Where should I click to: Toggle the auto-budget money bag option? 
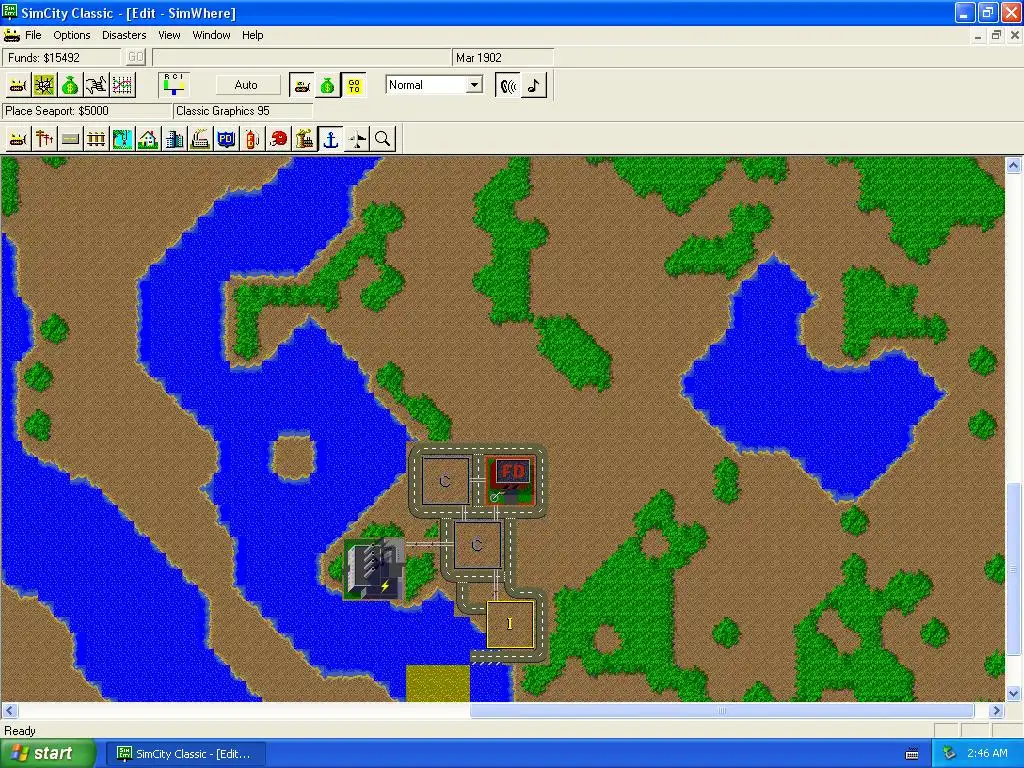pyautogui.click(x=328, y=86)
